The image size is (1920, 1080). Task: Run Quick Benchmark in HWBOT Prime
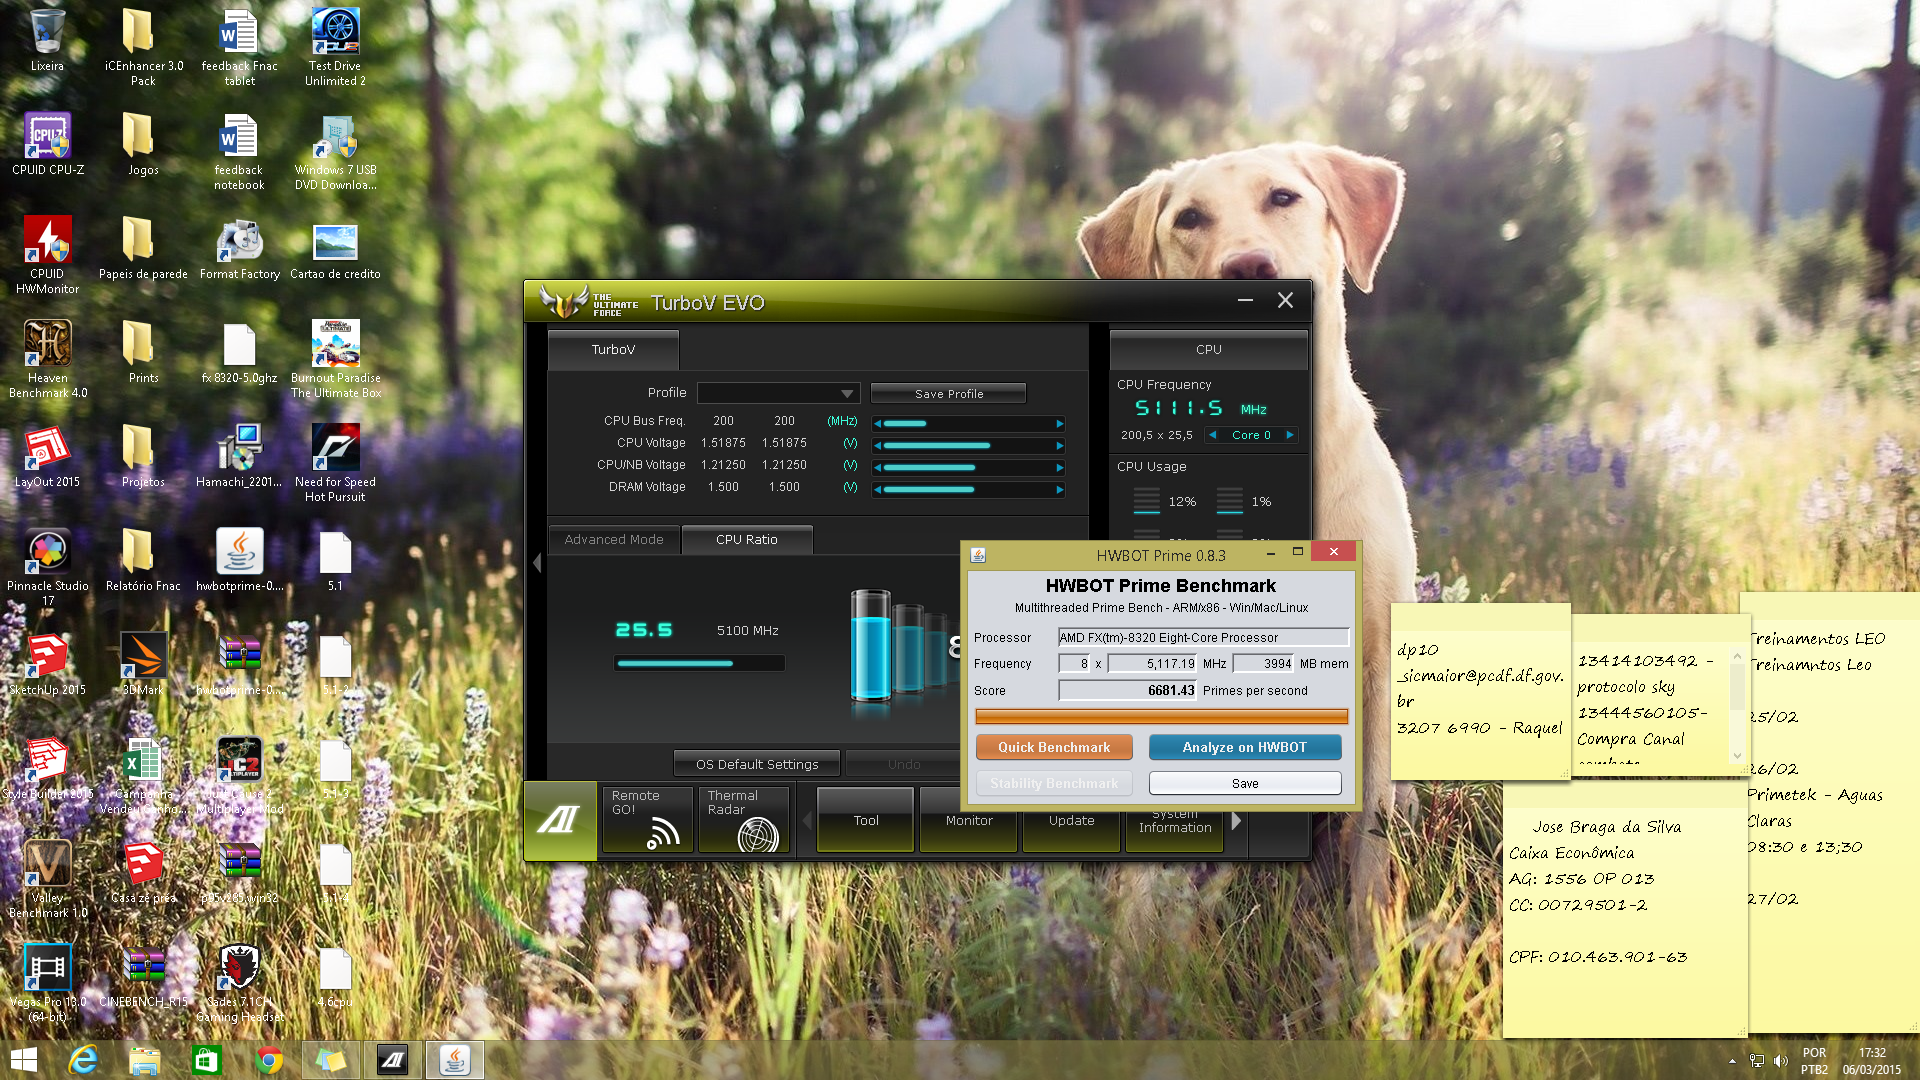1054,747
